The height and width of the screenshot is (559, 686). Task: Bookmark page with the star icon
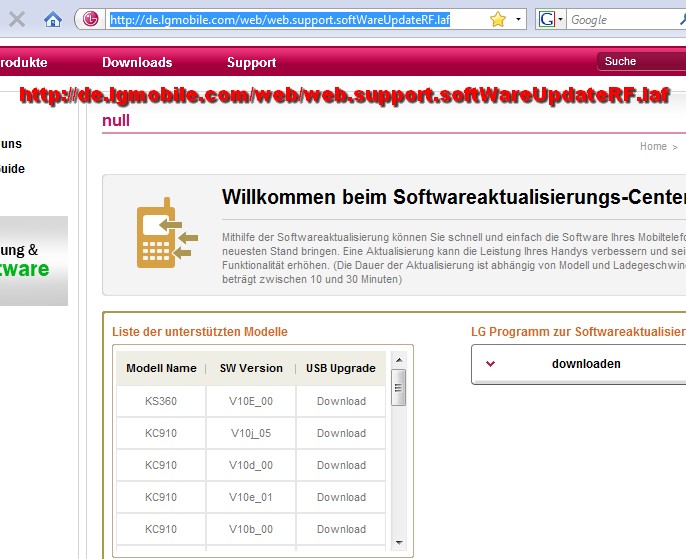pyautogui.click(x=498, y=19)
